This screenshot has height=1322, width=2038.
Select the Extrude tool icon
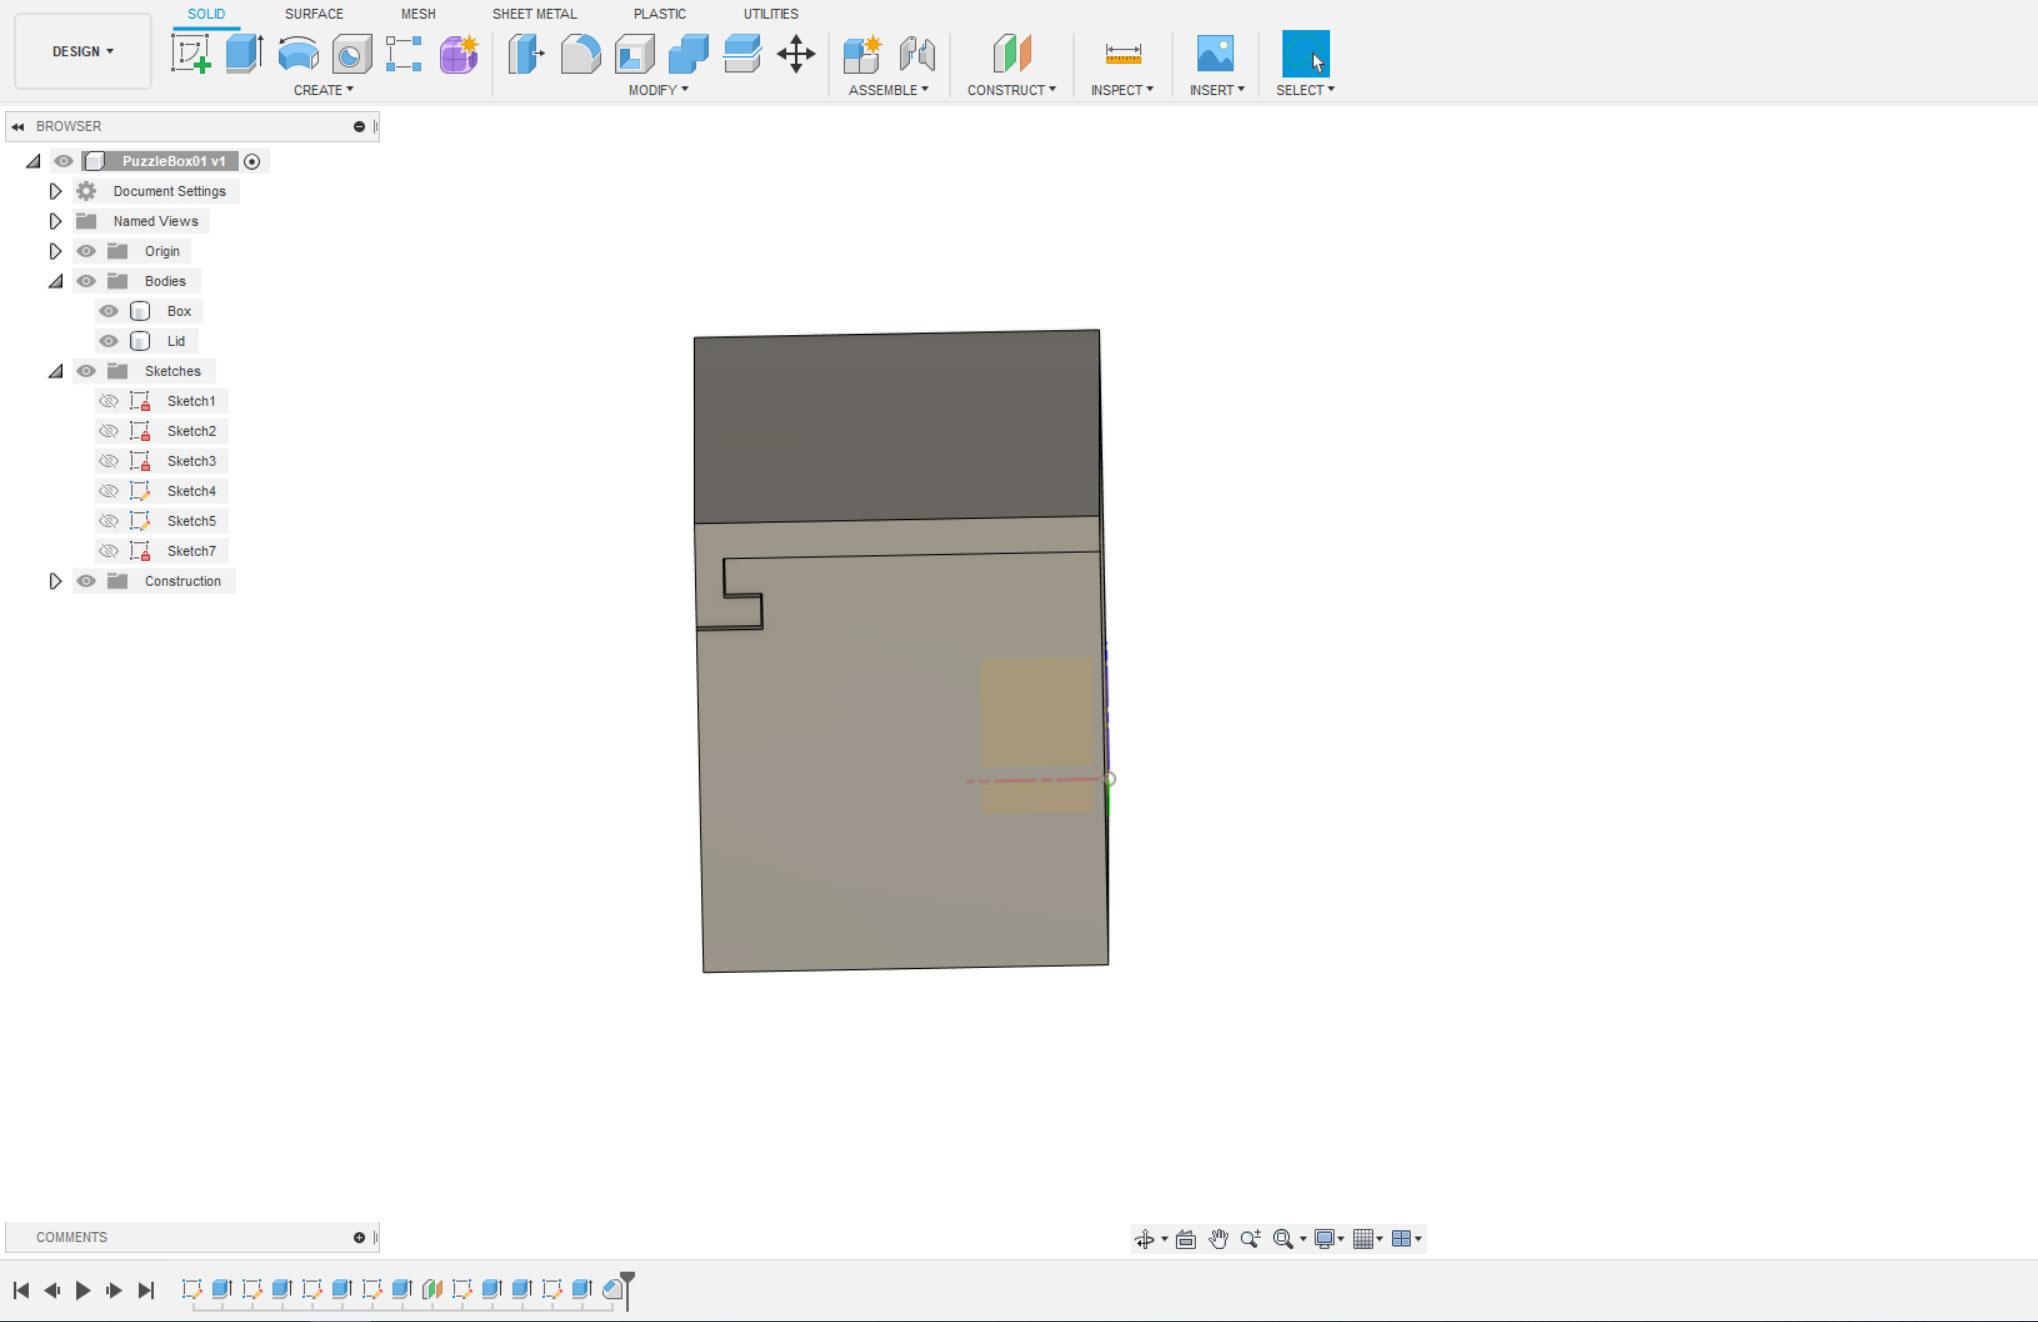pos(242,53)
